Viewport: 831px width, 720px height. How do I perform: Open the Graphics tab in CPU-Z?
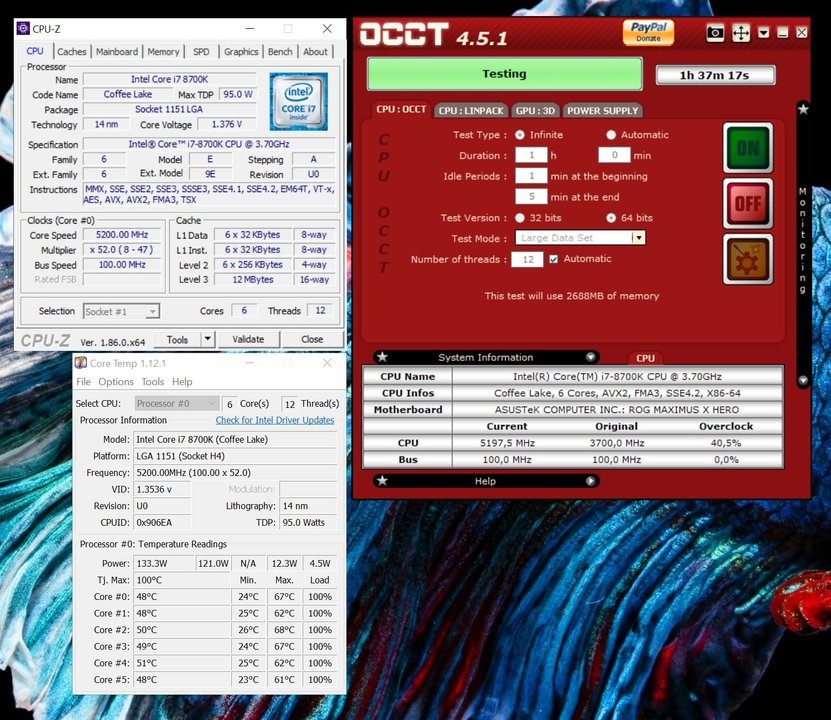pyautogui.click(x=241, y=51)
